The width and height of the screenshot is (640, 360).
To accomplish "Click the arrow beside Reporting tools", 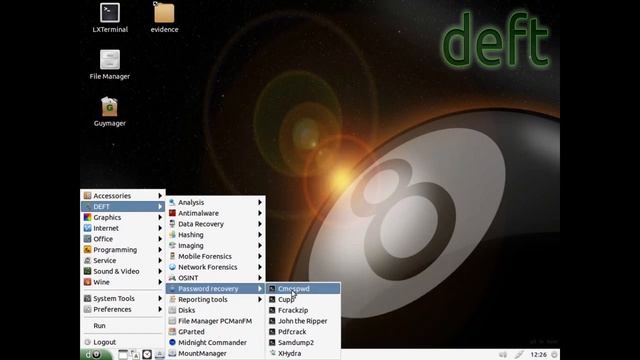I will [260, 300].
